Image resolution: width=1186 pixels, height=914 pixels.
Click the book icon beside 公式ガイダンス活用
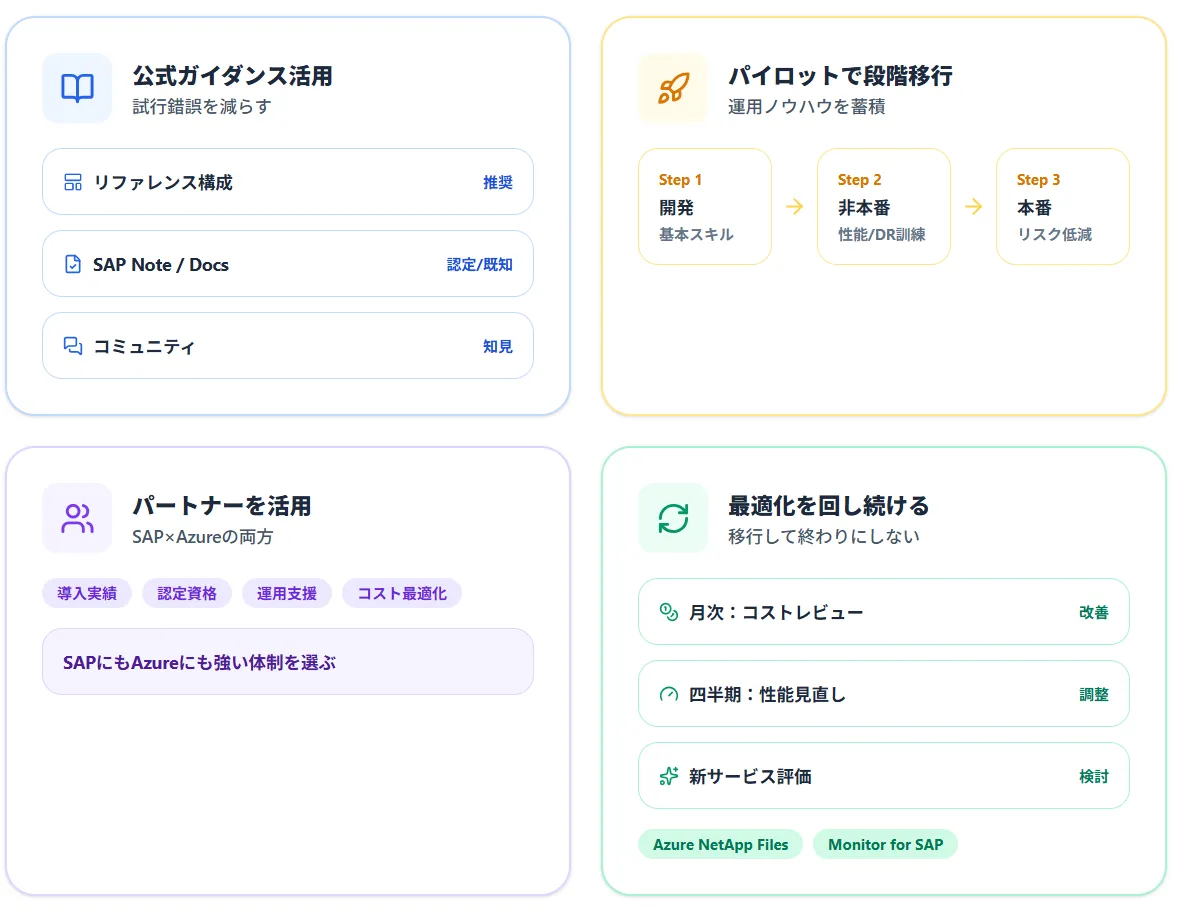76,88
